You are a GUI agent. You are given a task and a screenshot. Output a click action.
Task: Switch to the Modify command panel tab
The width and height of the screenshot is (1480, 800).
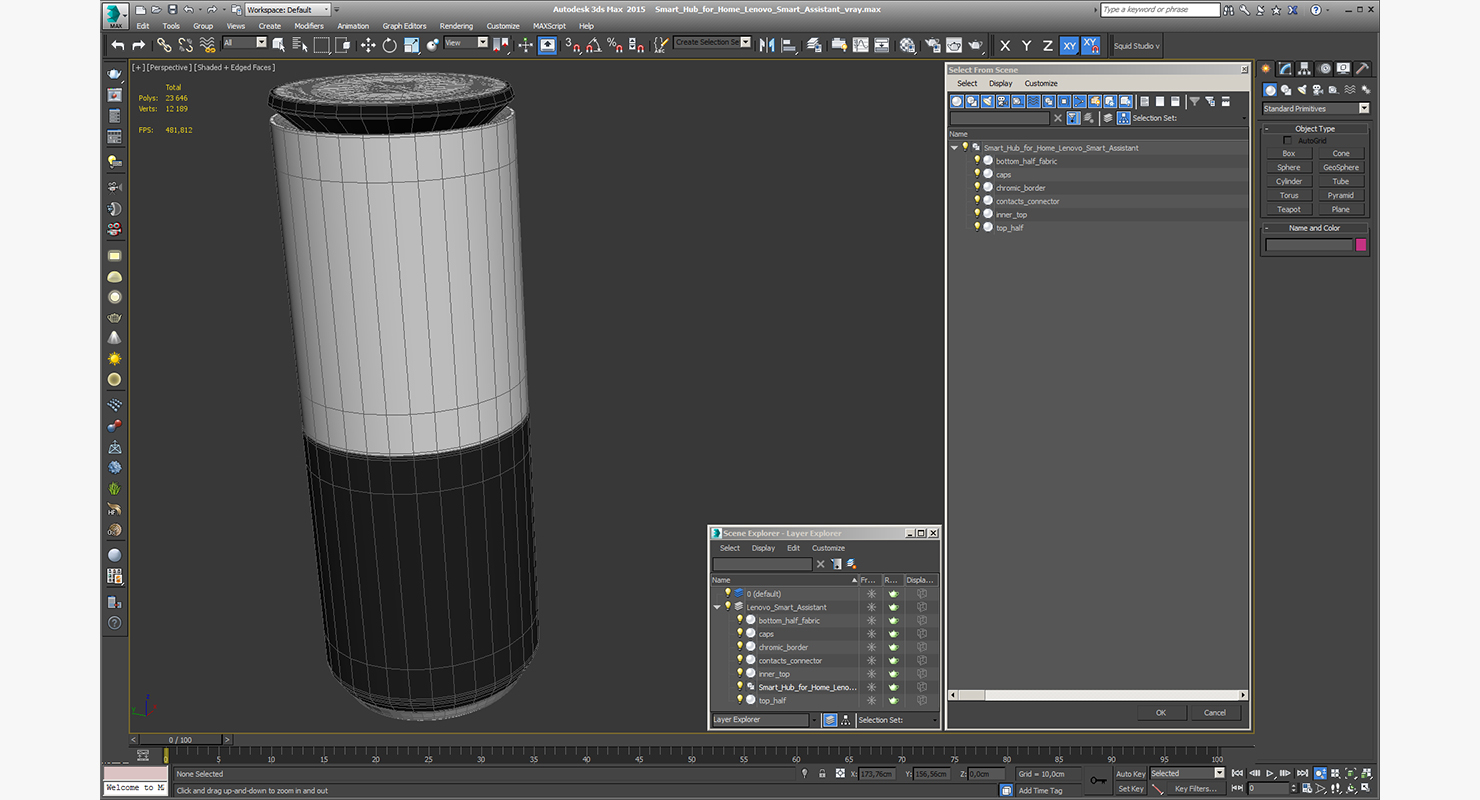[x=1285, y=69]
